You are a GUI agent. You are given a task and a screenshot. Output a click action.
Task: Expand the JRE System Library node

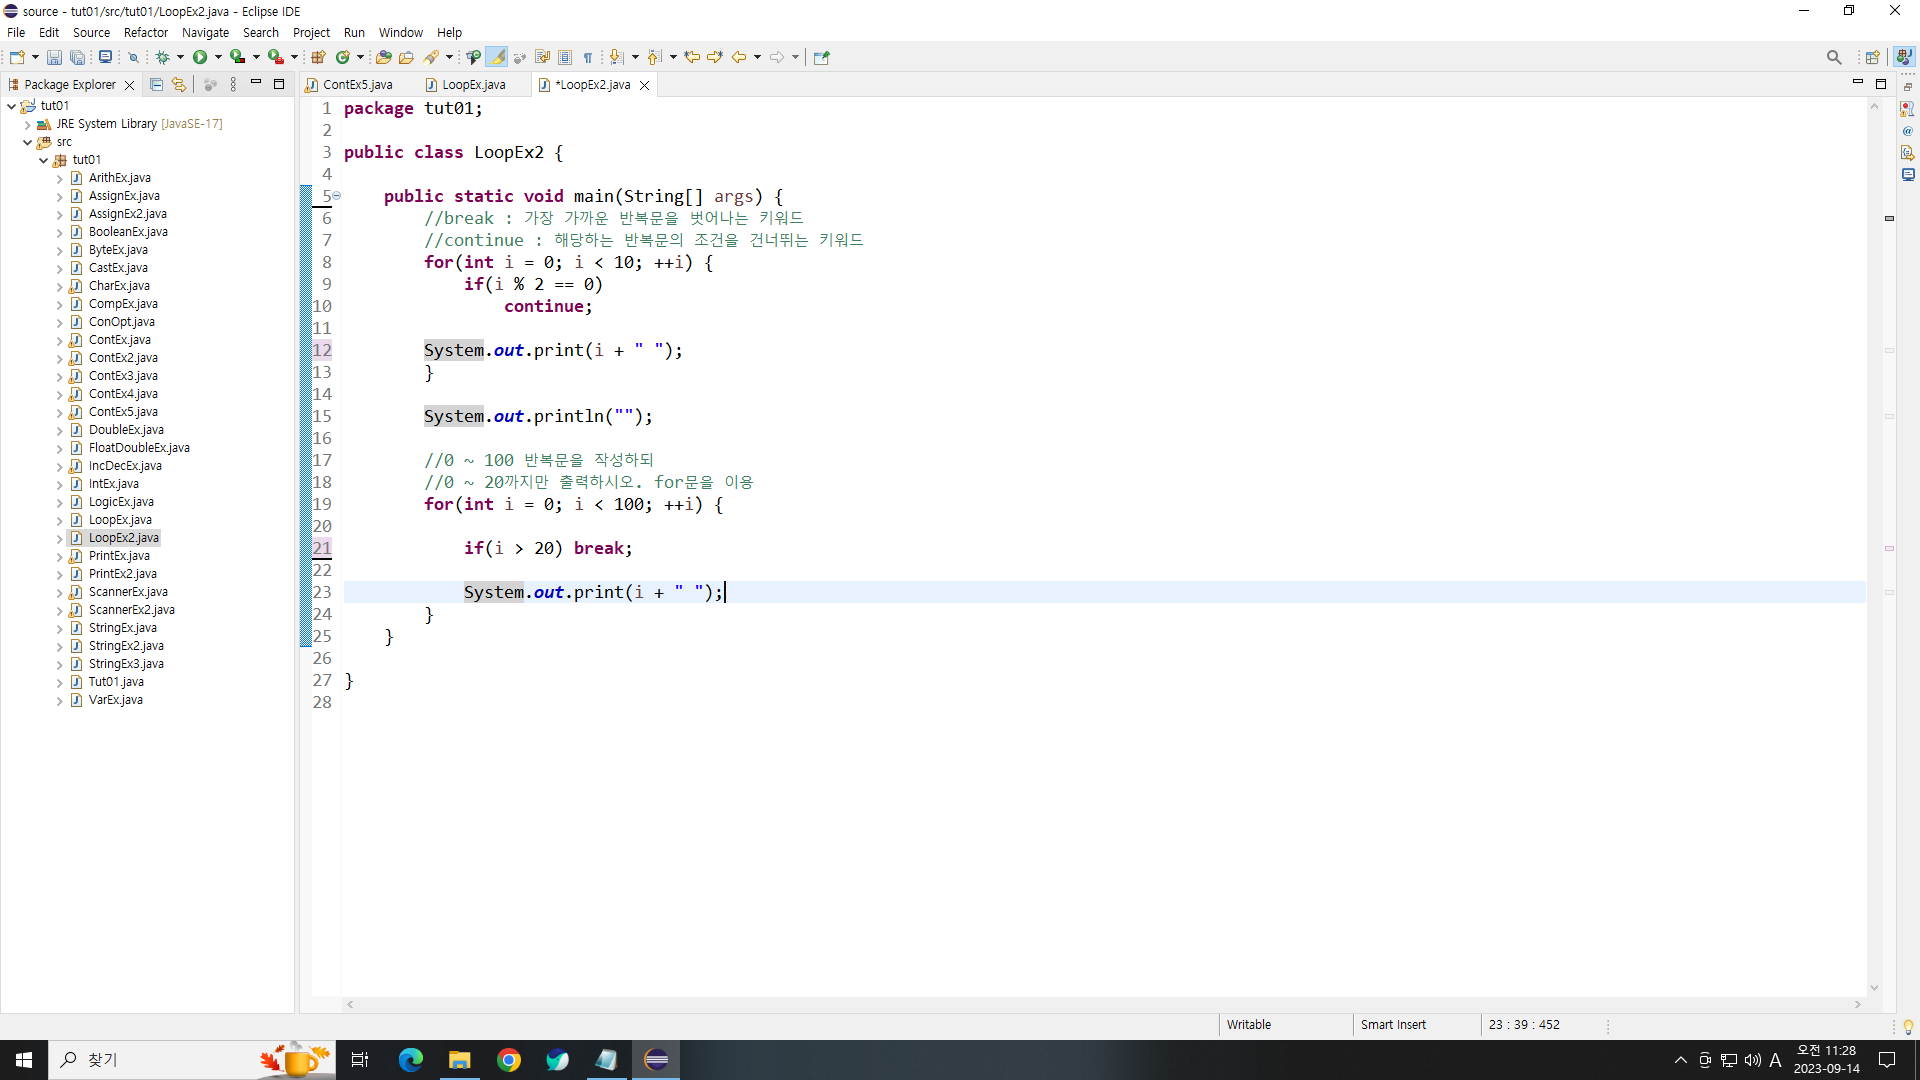[x=27, y=124]
